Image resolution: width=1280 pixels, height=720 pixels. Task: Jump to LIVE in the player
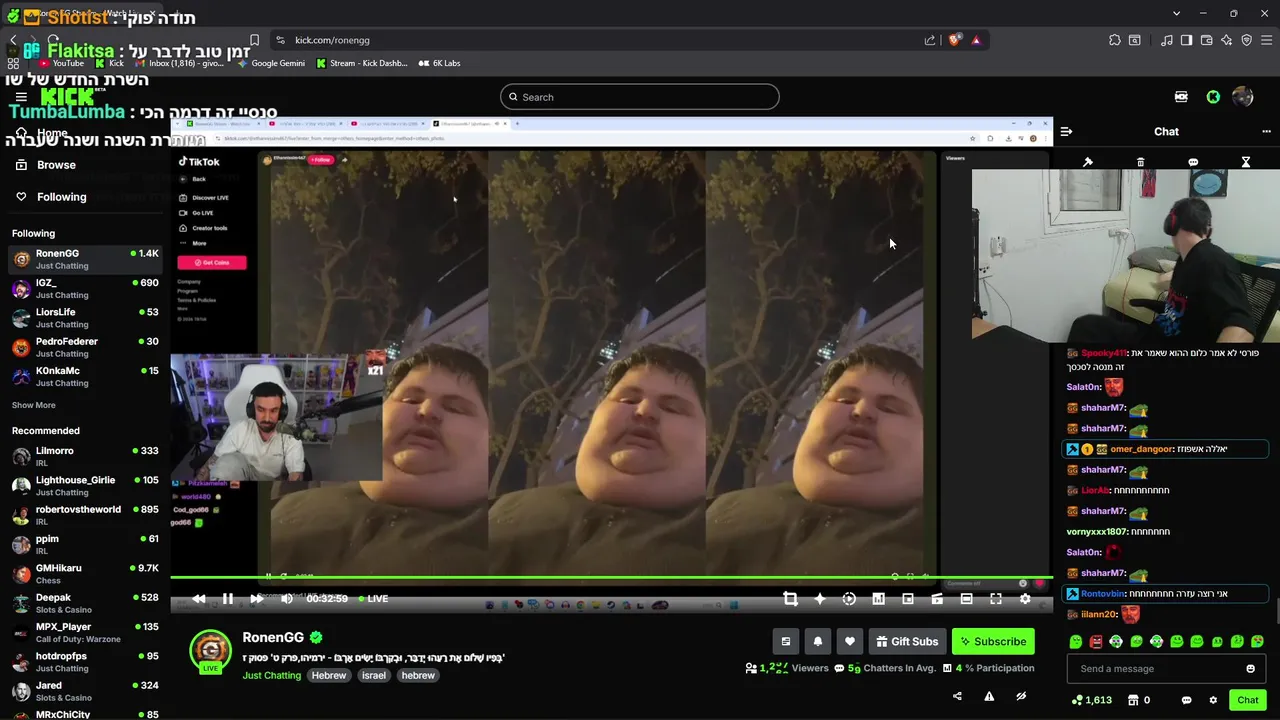coord(373,599)
